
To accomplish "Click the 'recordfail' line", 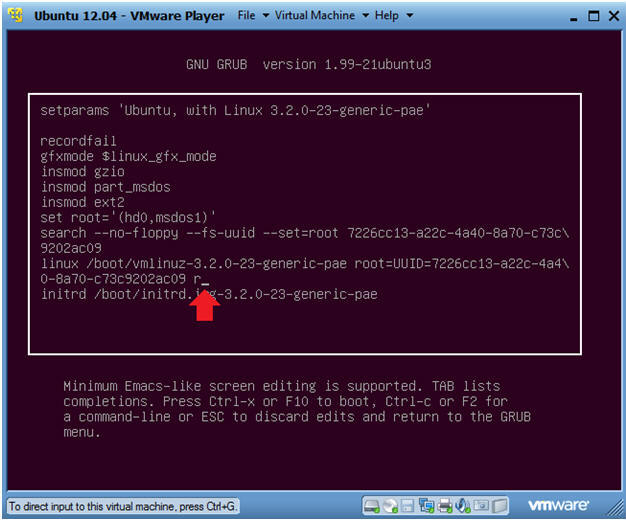I will (78, 141).
